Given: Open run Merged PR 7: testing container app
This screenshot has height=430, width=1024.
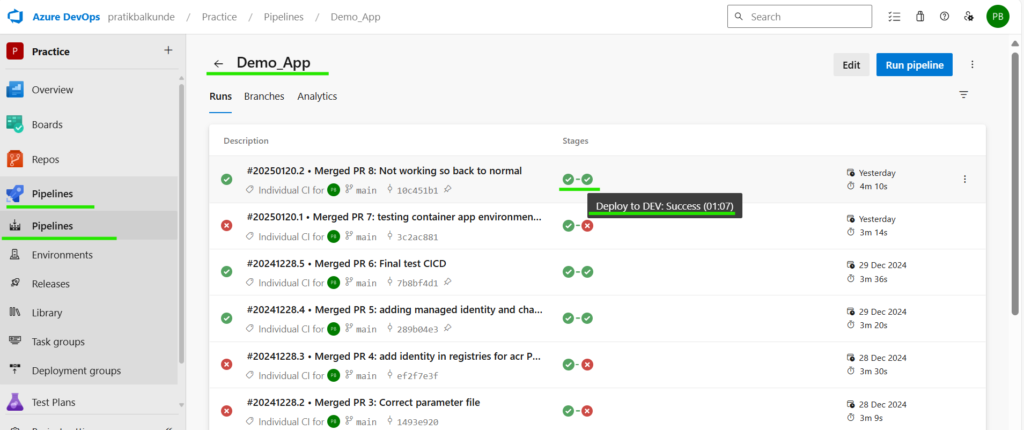Looking at the screenshot, I should (x=394, y=217).
